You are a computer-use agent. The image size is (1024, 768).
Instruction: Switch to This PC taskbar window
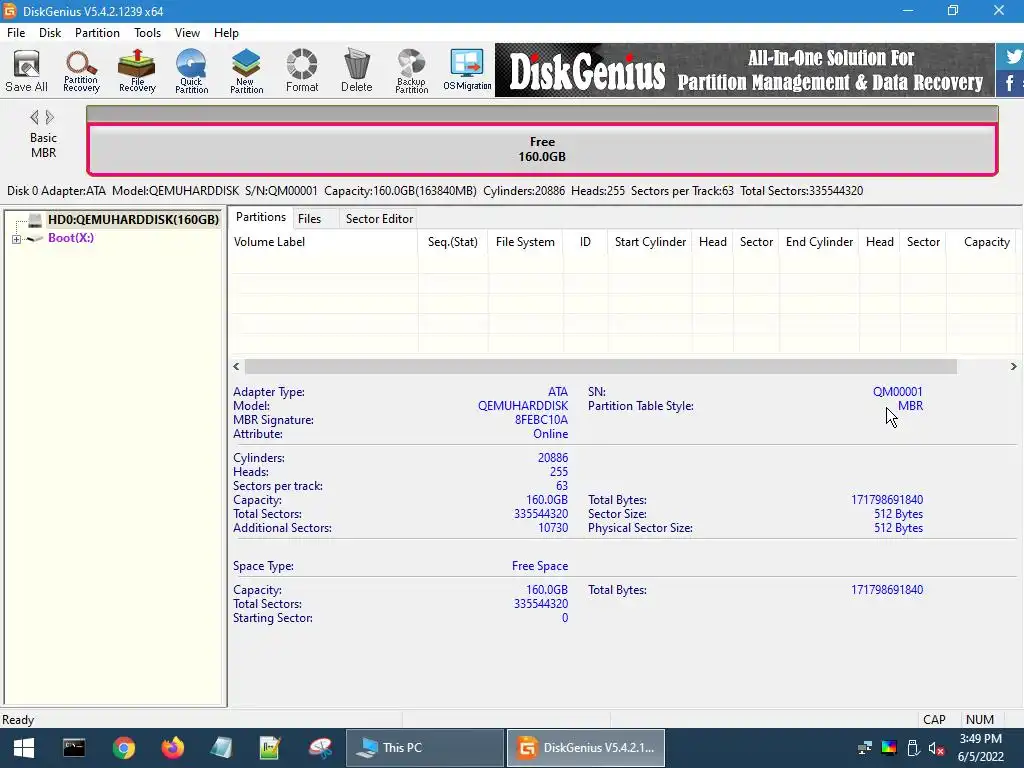point(425,748)
